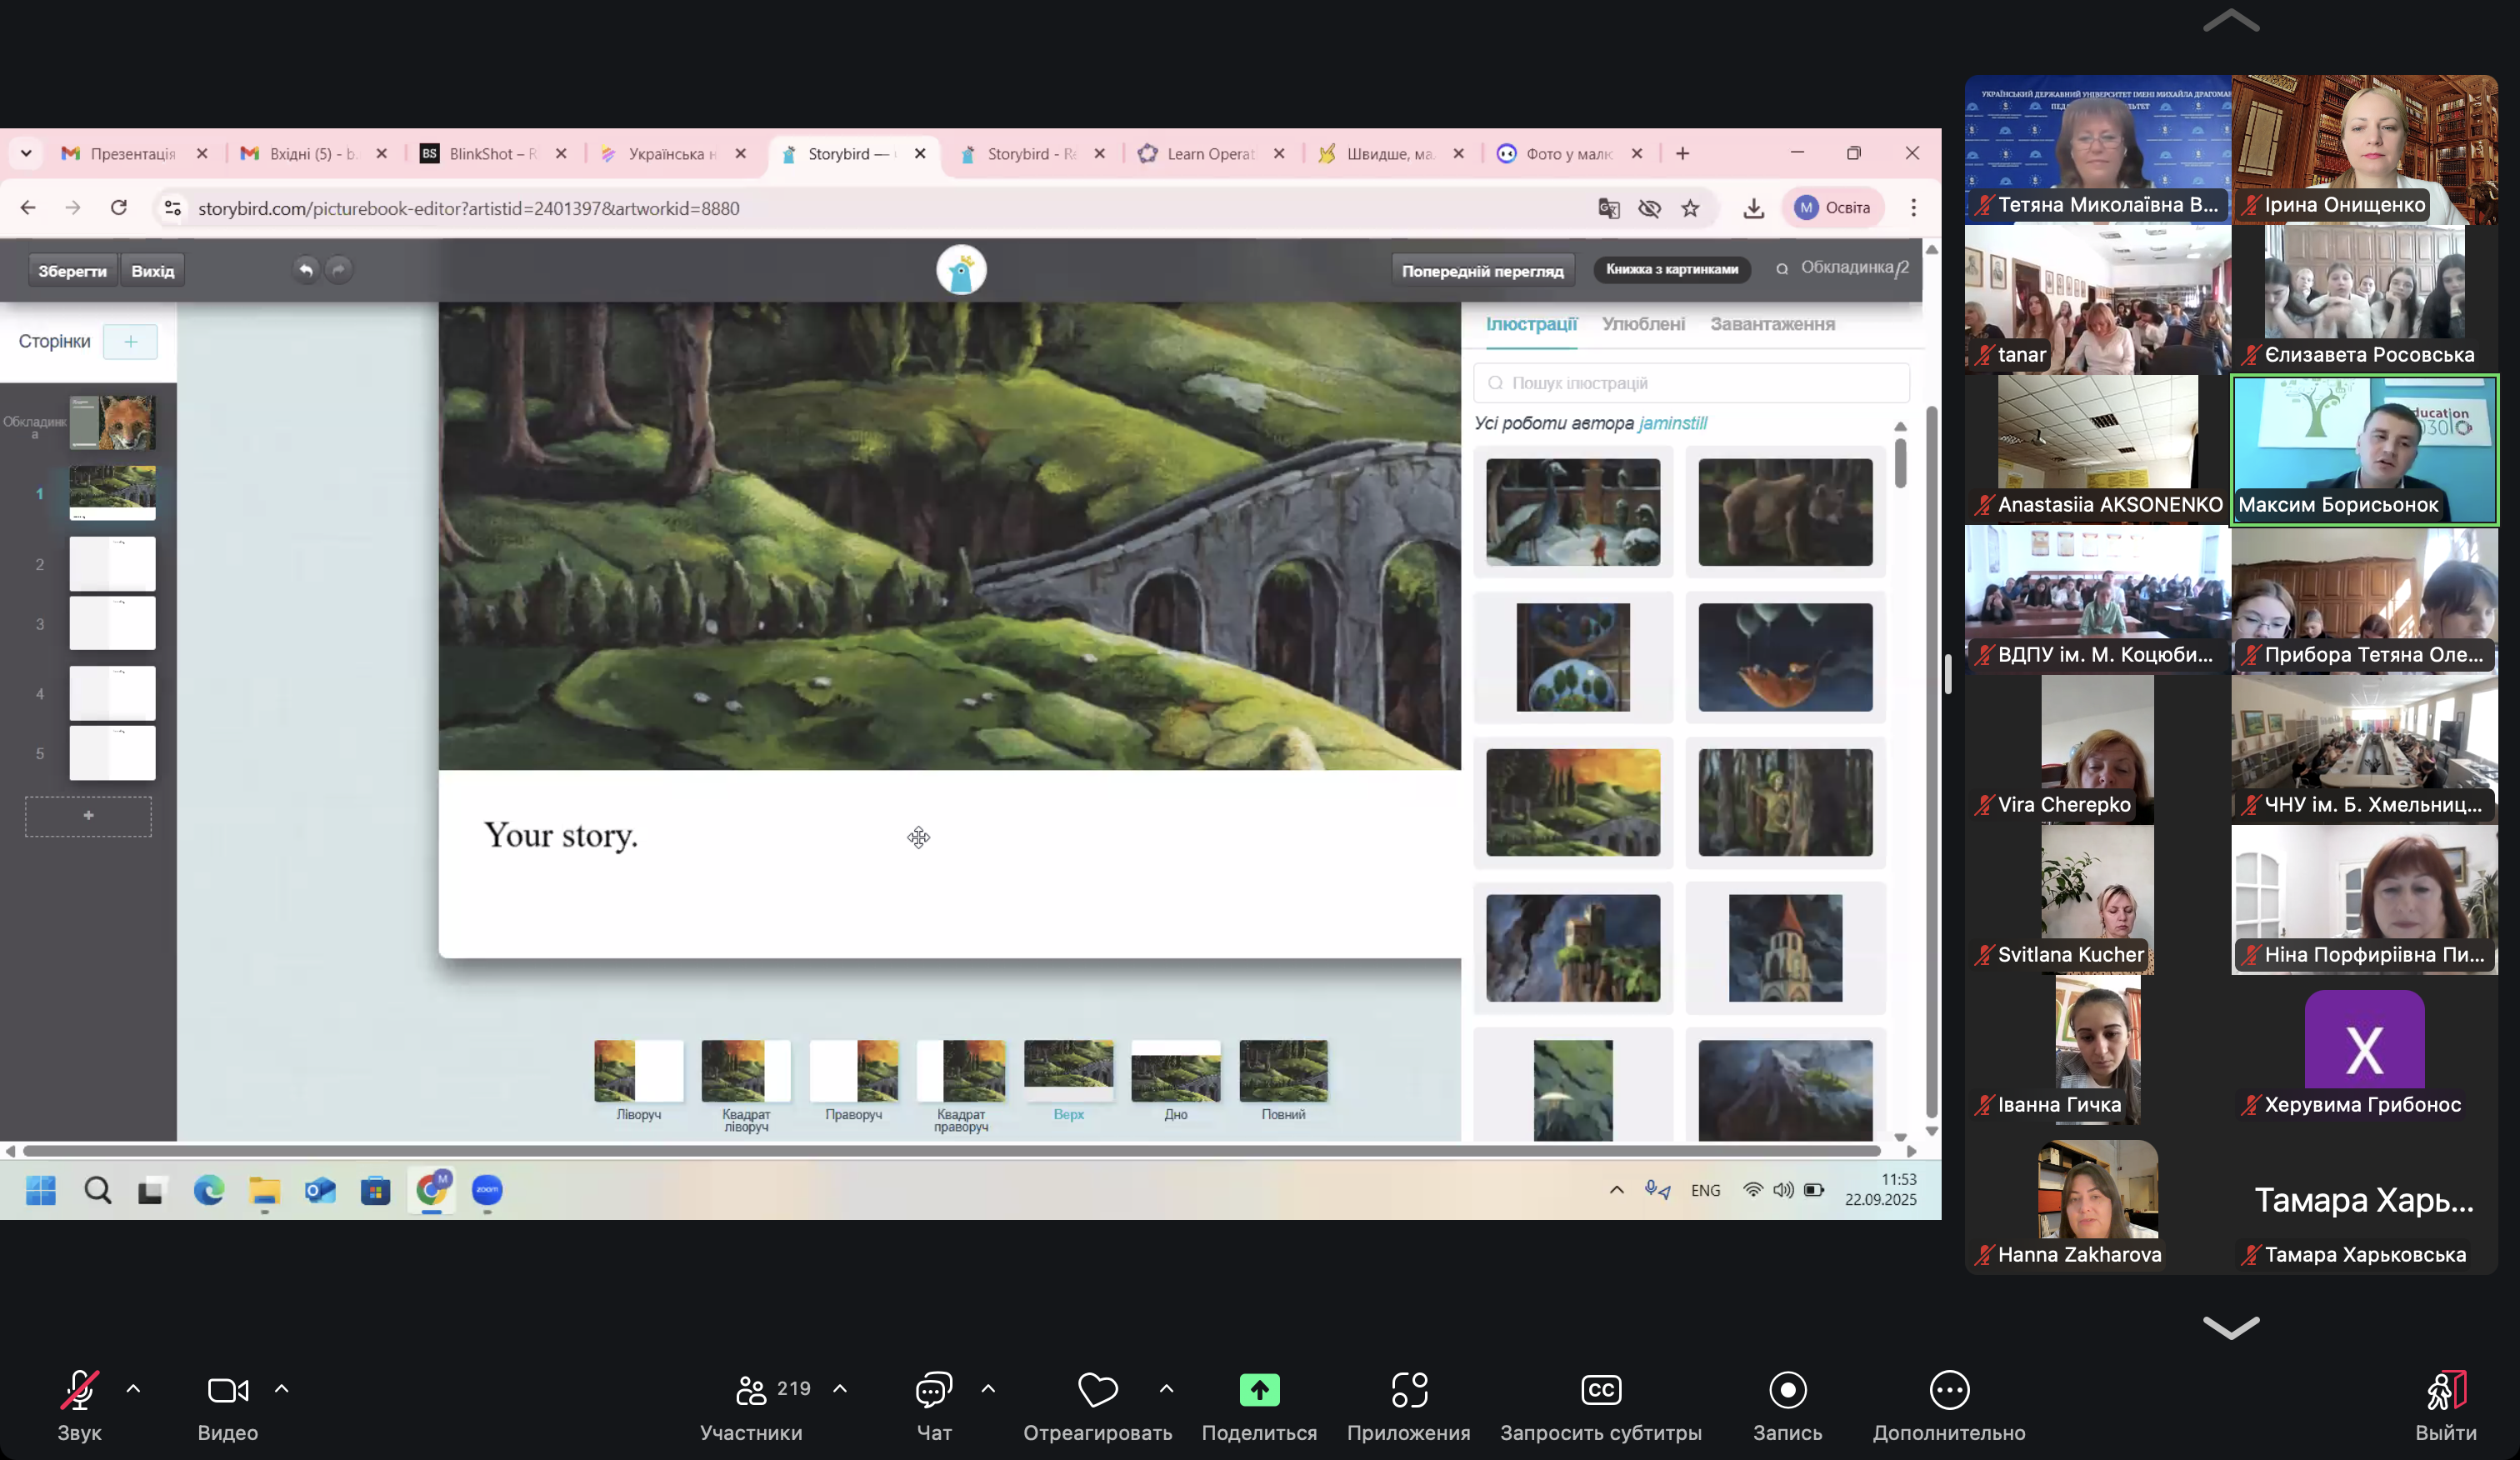The height and width of the screenshot is (1460, 2520).
Task: Bookmark page with the star icon
Action: (x=1690, y=208)
